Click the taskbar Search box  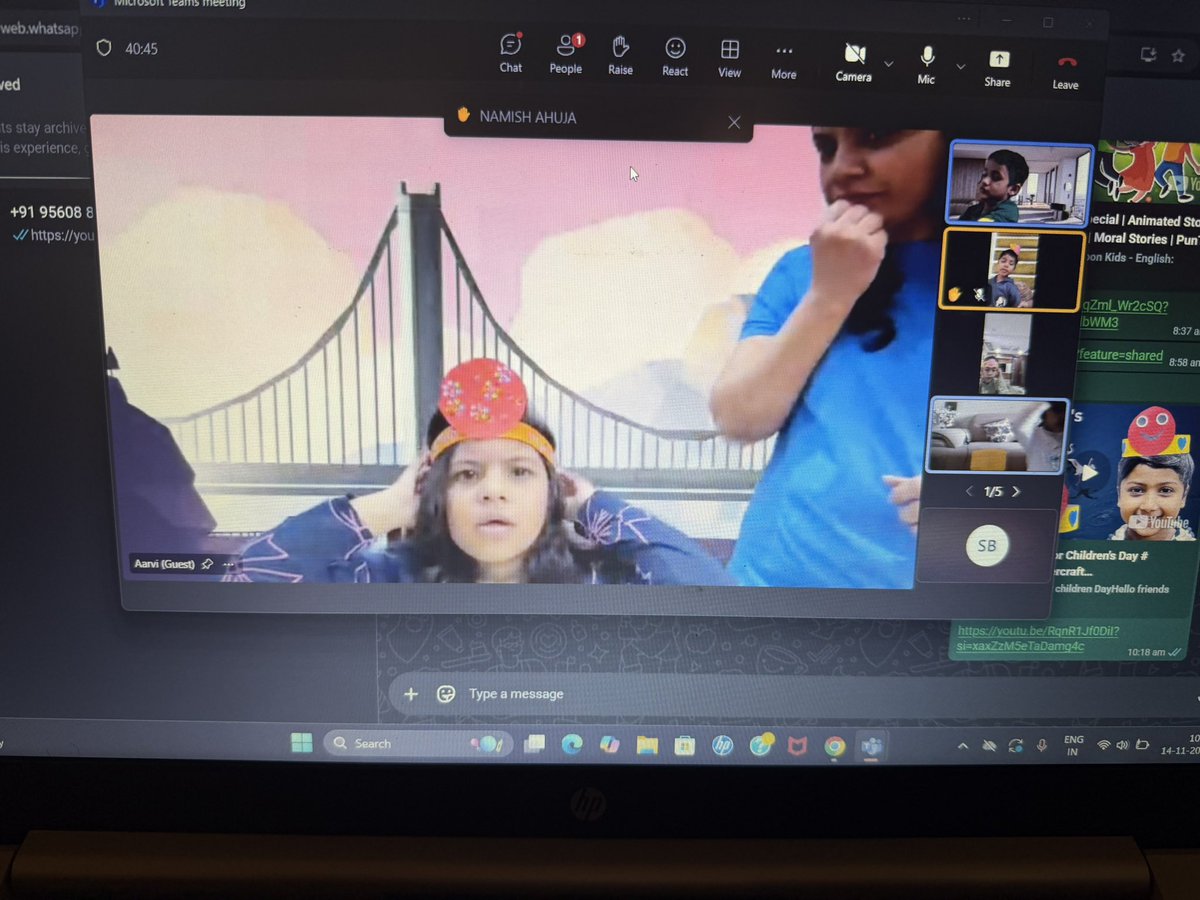[x=420, y=744]
